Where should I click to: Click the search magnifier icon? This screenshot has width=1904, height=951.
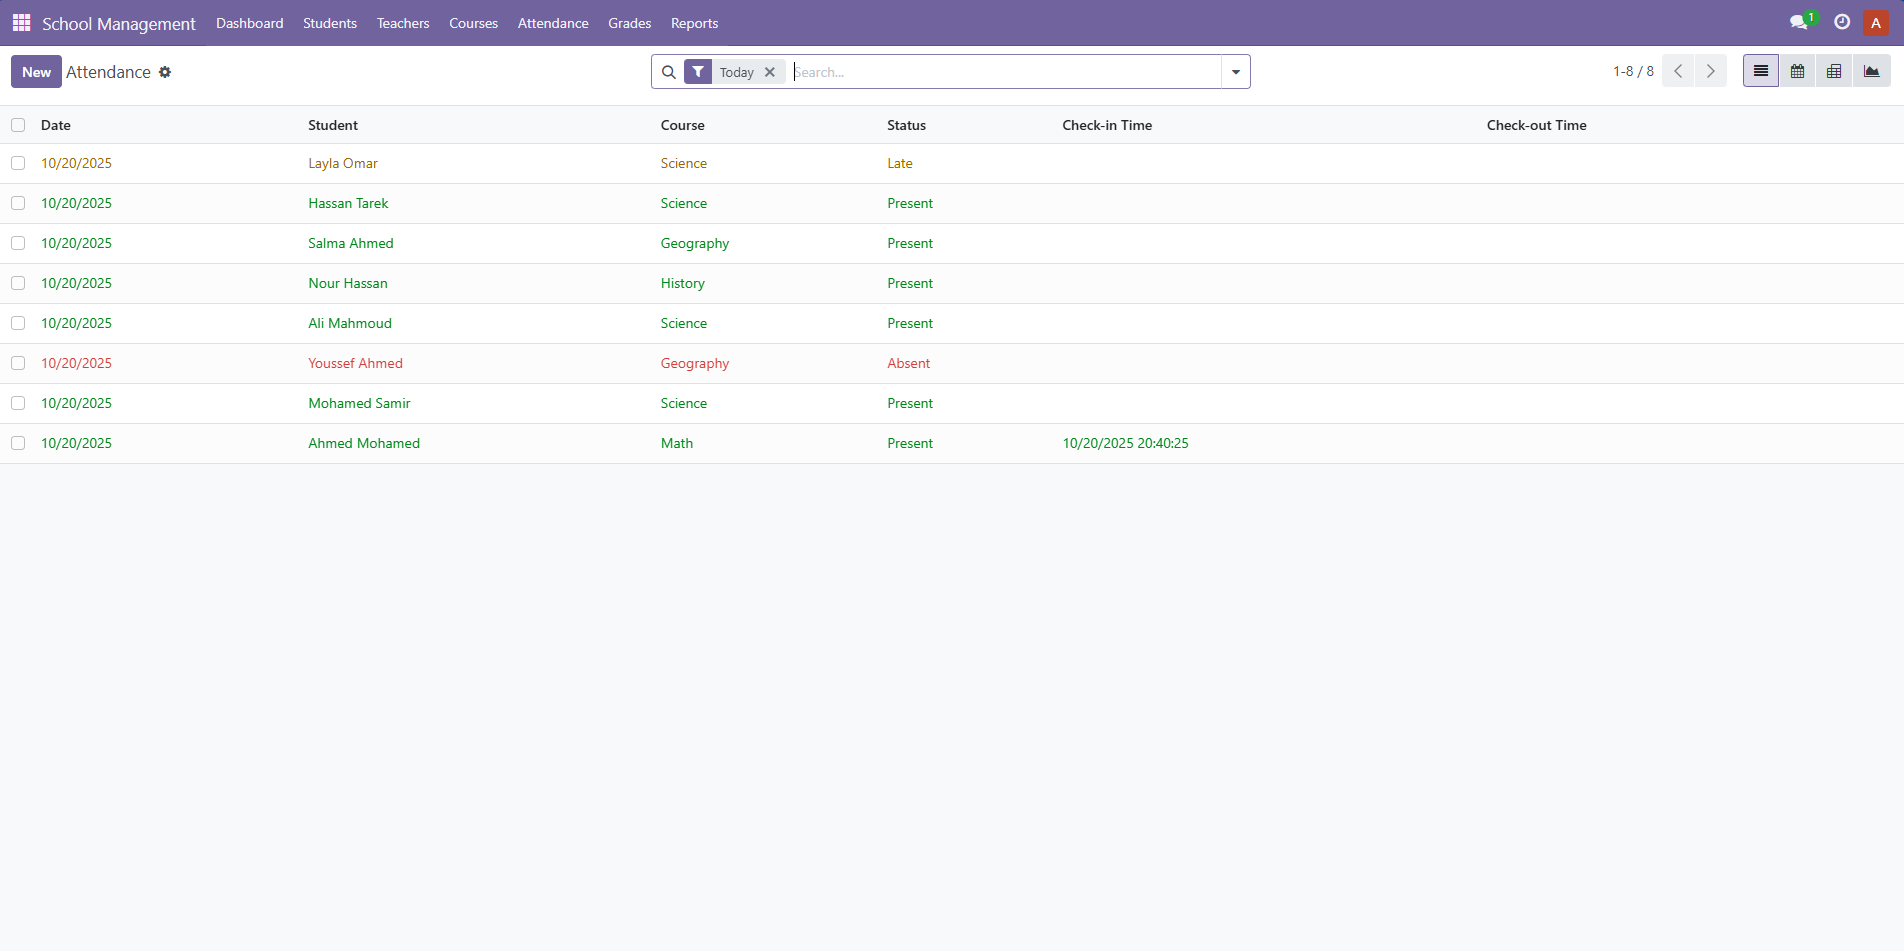click(x=669, y=72)
